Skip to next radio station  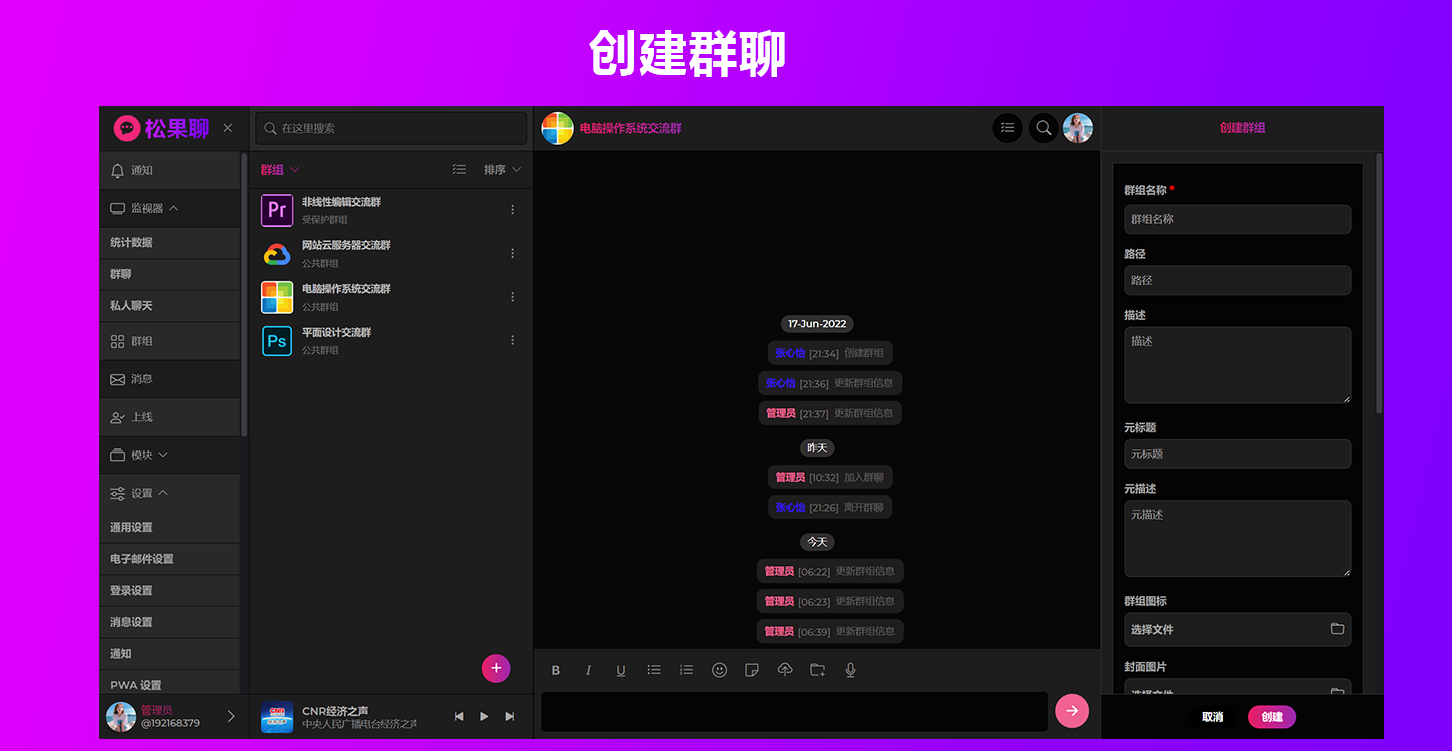[x=510, y=716]
